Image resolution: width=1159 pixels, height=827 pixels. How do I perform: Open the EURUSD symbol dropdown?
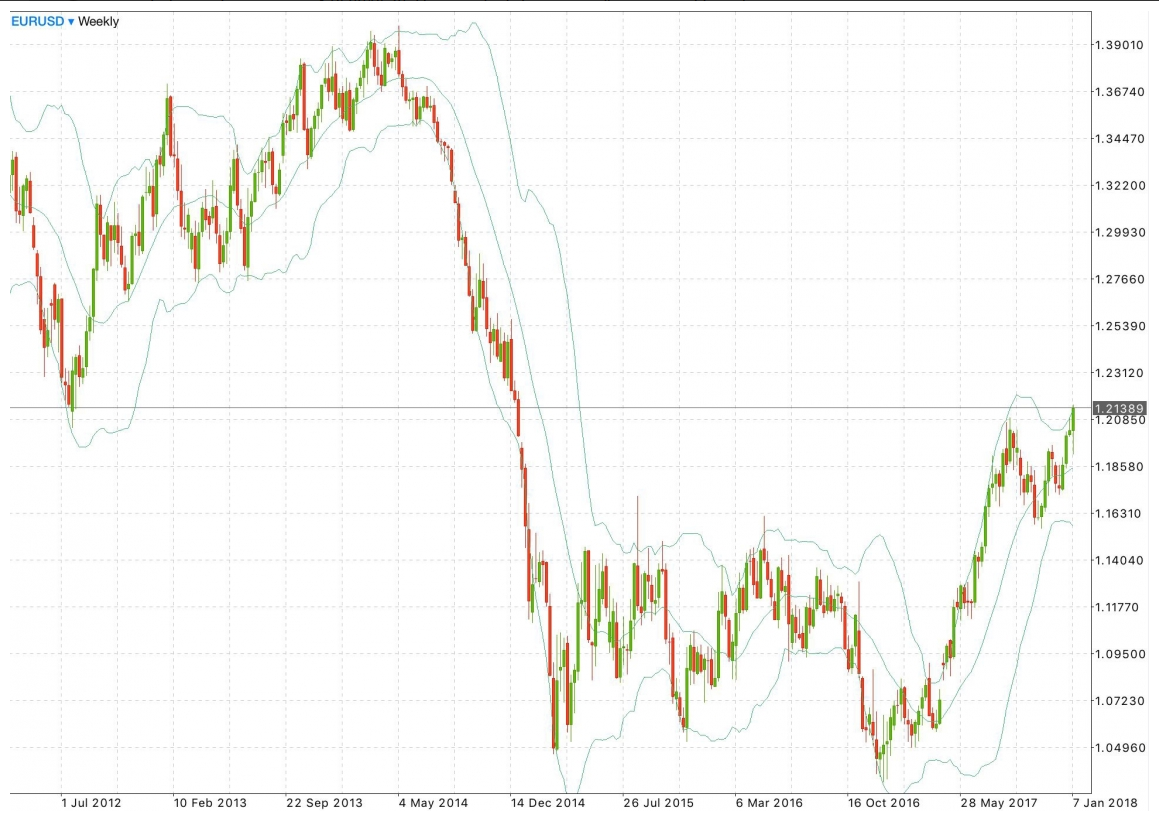click(x=43, y=21)
